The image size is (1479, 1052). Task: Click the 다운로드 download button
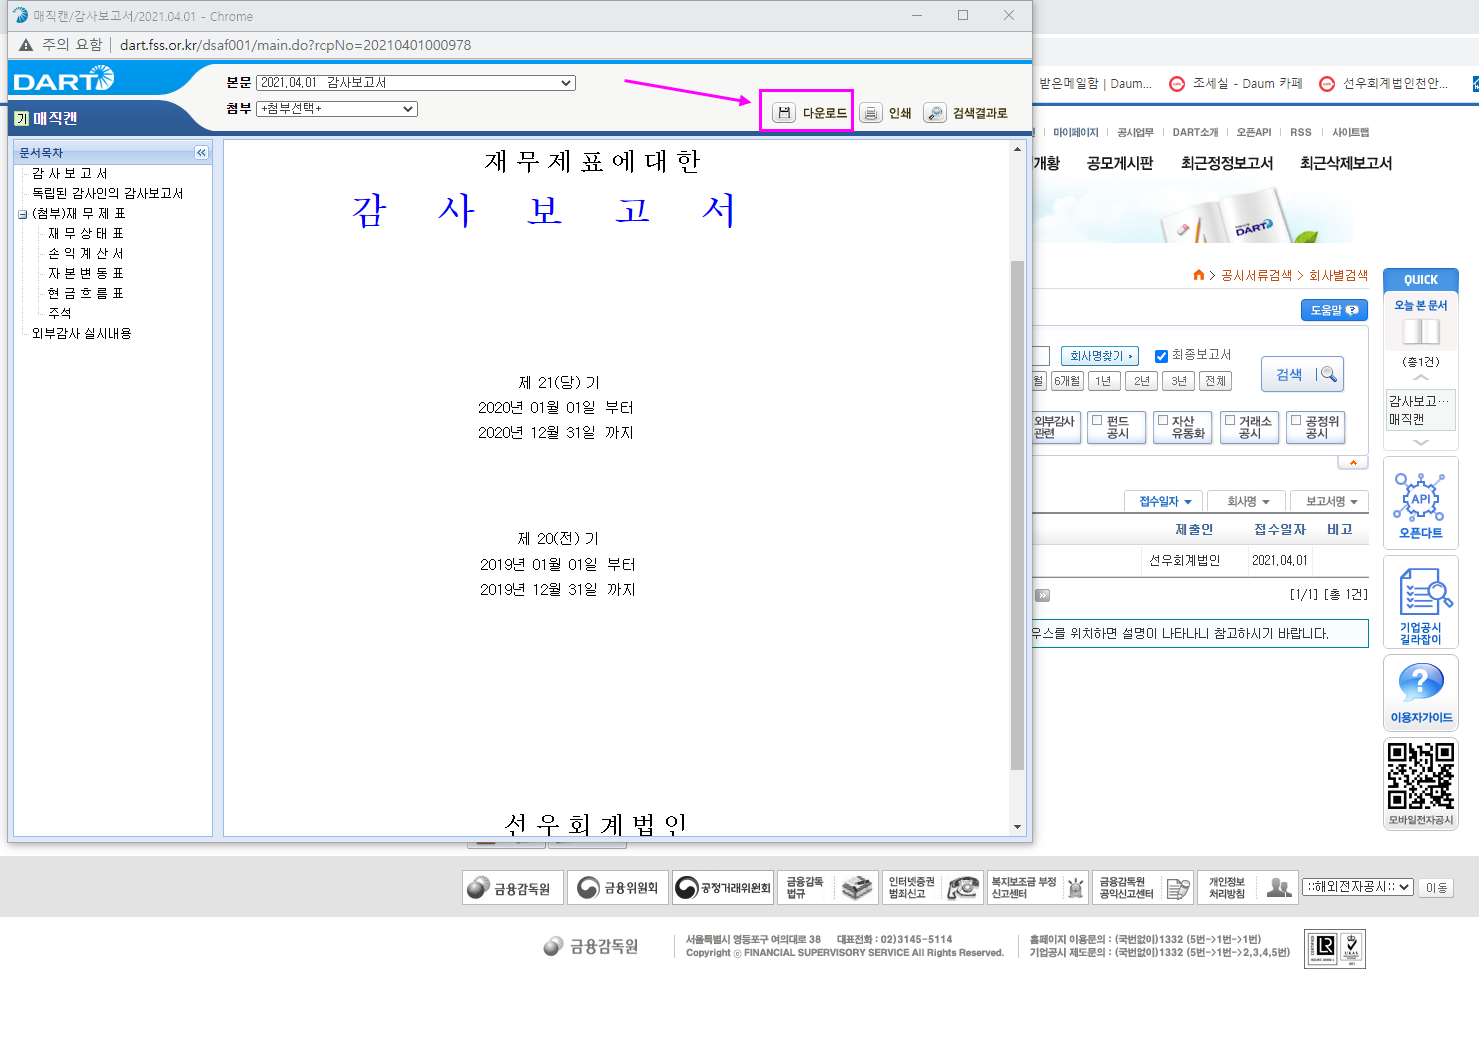click(x=810, y=113)
